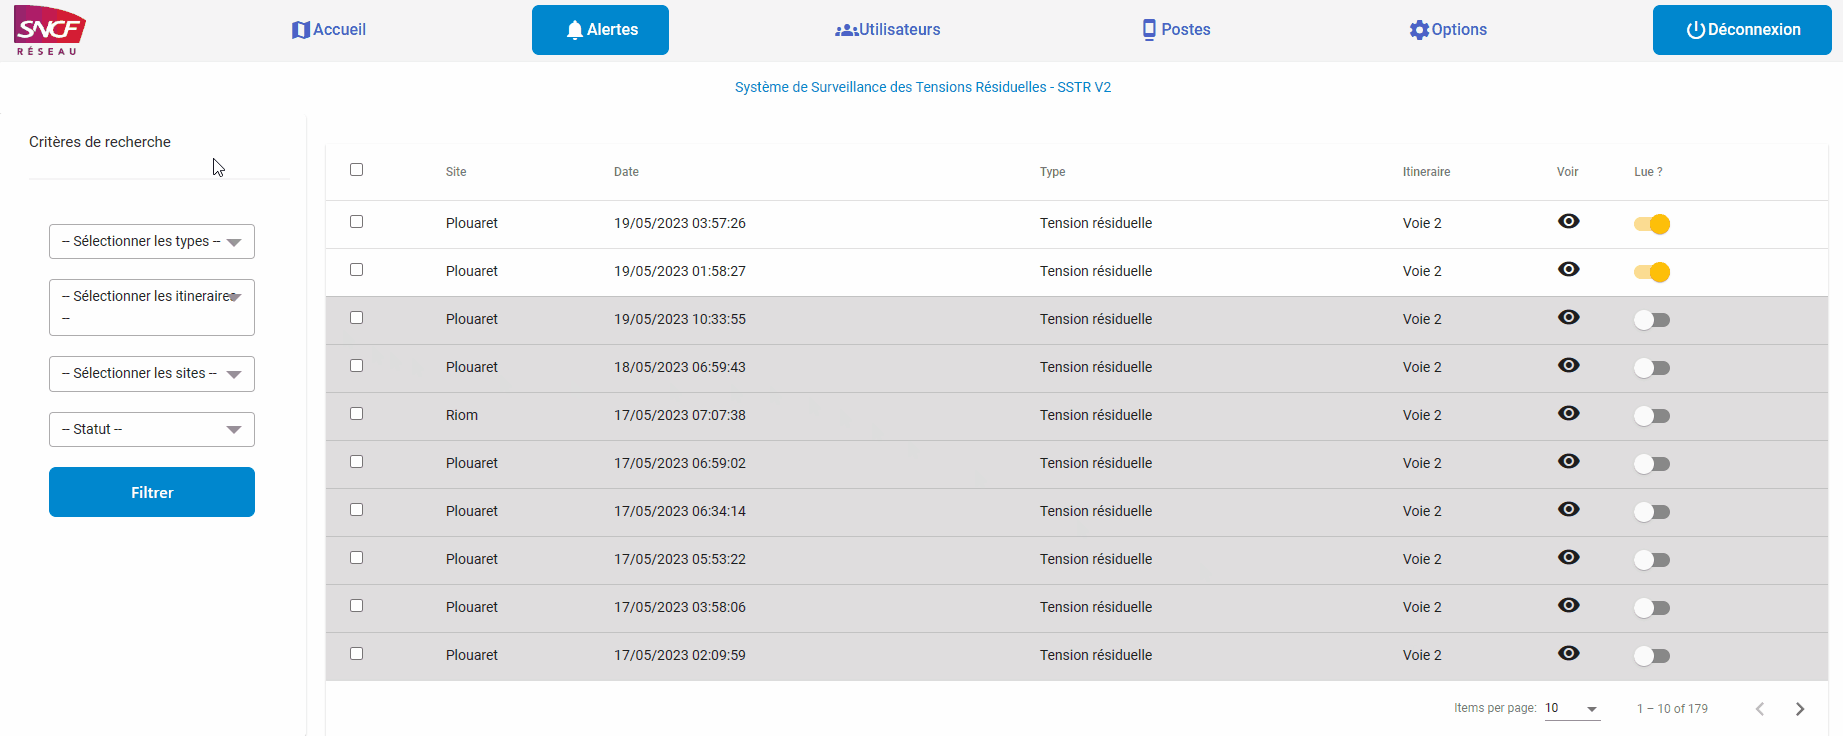View the alert dated 17/05/2023 05:53:22
Viewport: 1843px width, 736px height.
click(1568, 557)
